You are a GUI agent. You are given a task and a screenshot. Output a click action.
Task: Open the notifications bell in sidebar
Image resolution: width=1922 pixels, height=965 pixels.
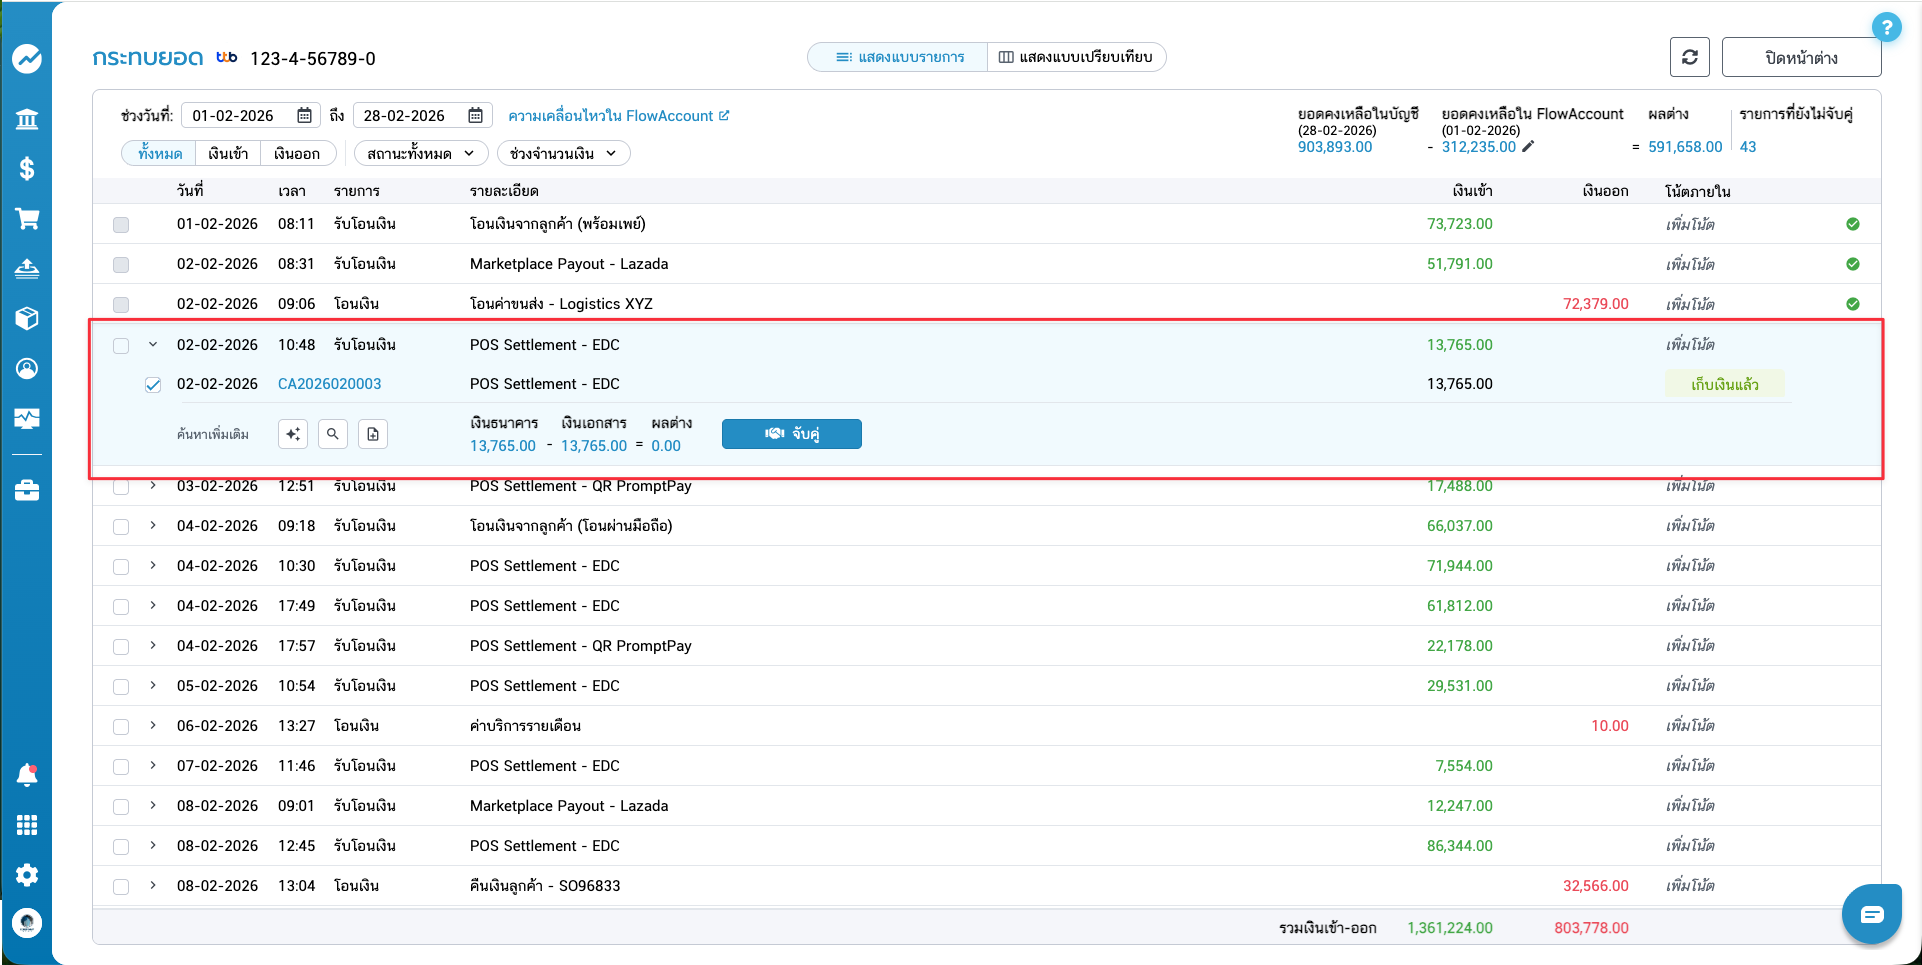pyautogui.click(x=27, y=775)
